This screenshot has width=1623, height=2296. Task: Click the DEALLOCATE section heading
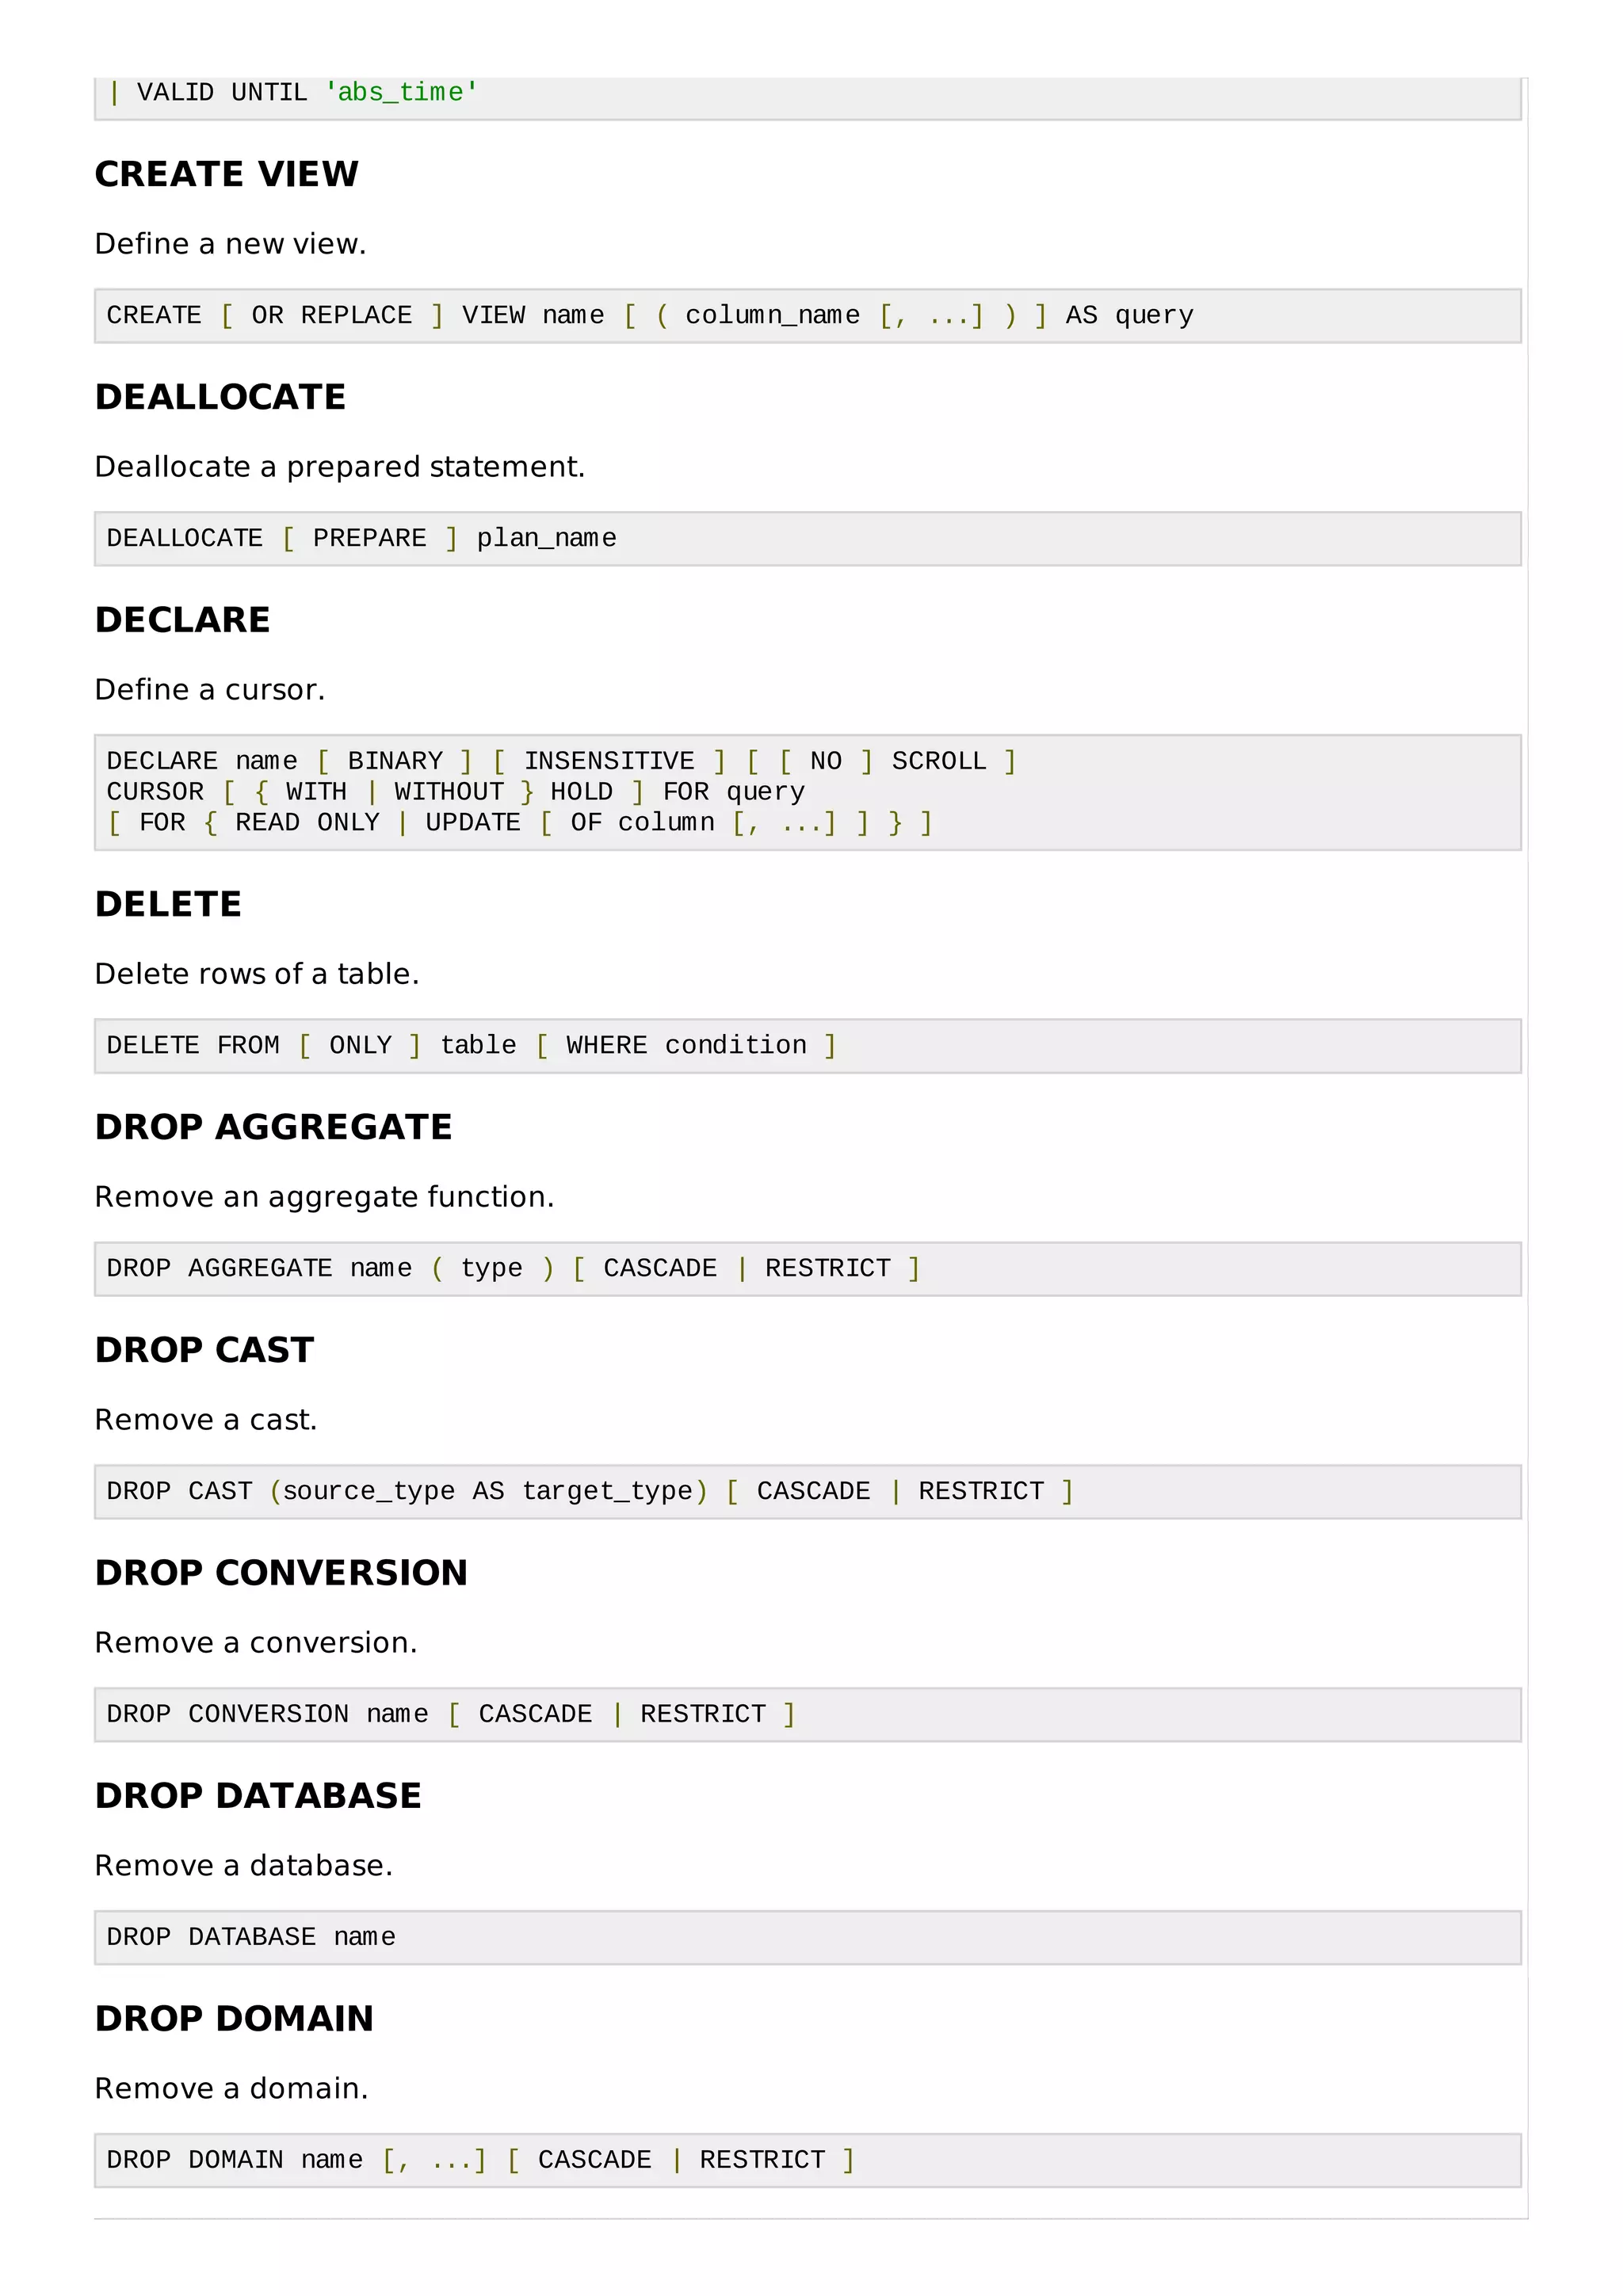tap(220, 397)
